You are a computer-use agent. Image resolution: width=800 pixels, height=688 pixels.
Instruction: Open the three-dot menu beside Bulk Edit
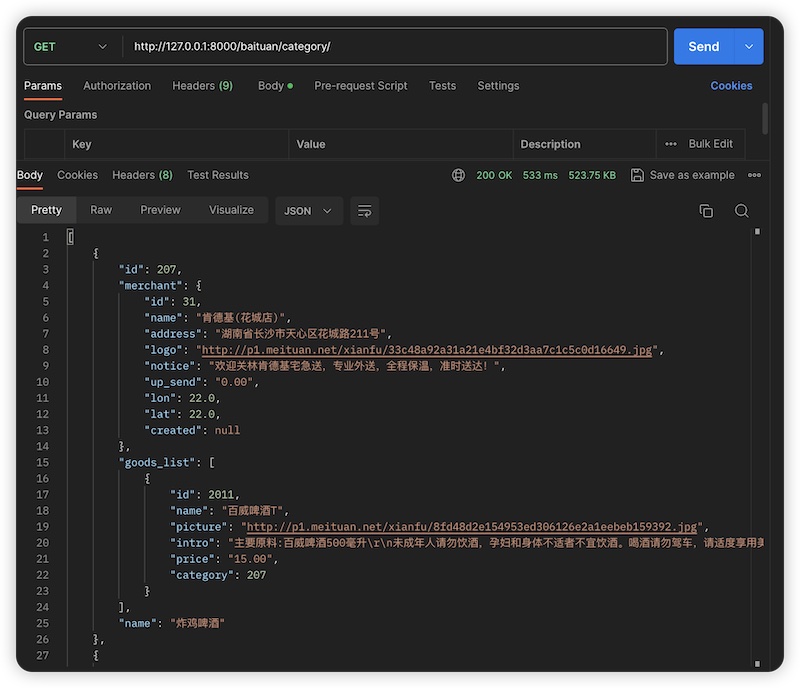[670, 144]
